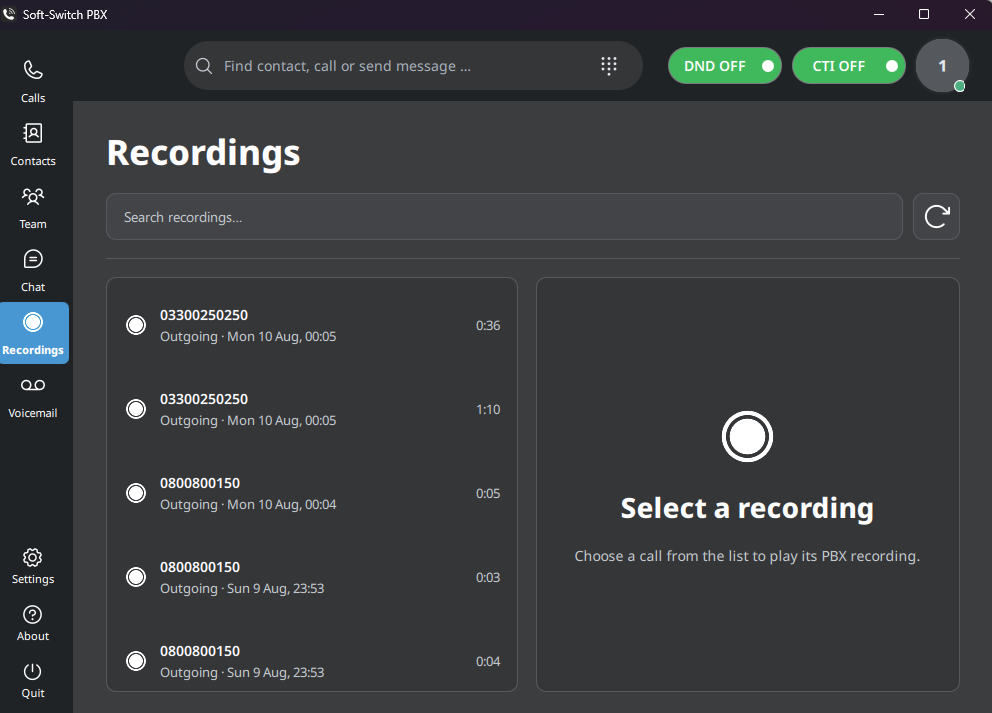The width and height of the screenshot is (992, 713).
Task: Click the Quit power icon
Action: [32, 671]
